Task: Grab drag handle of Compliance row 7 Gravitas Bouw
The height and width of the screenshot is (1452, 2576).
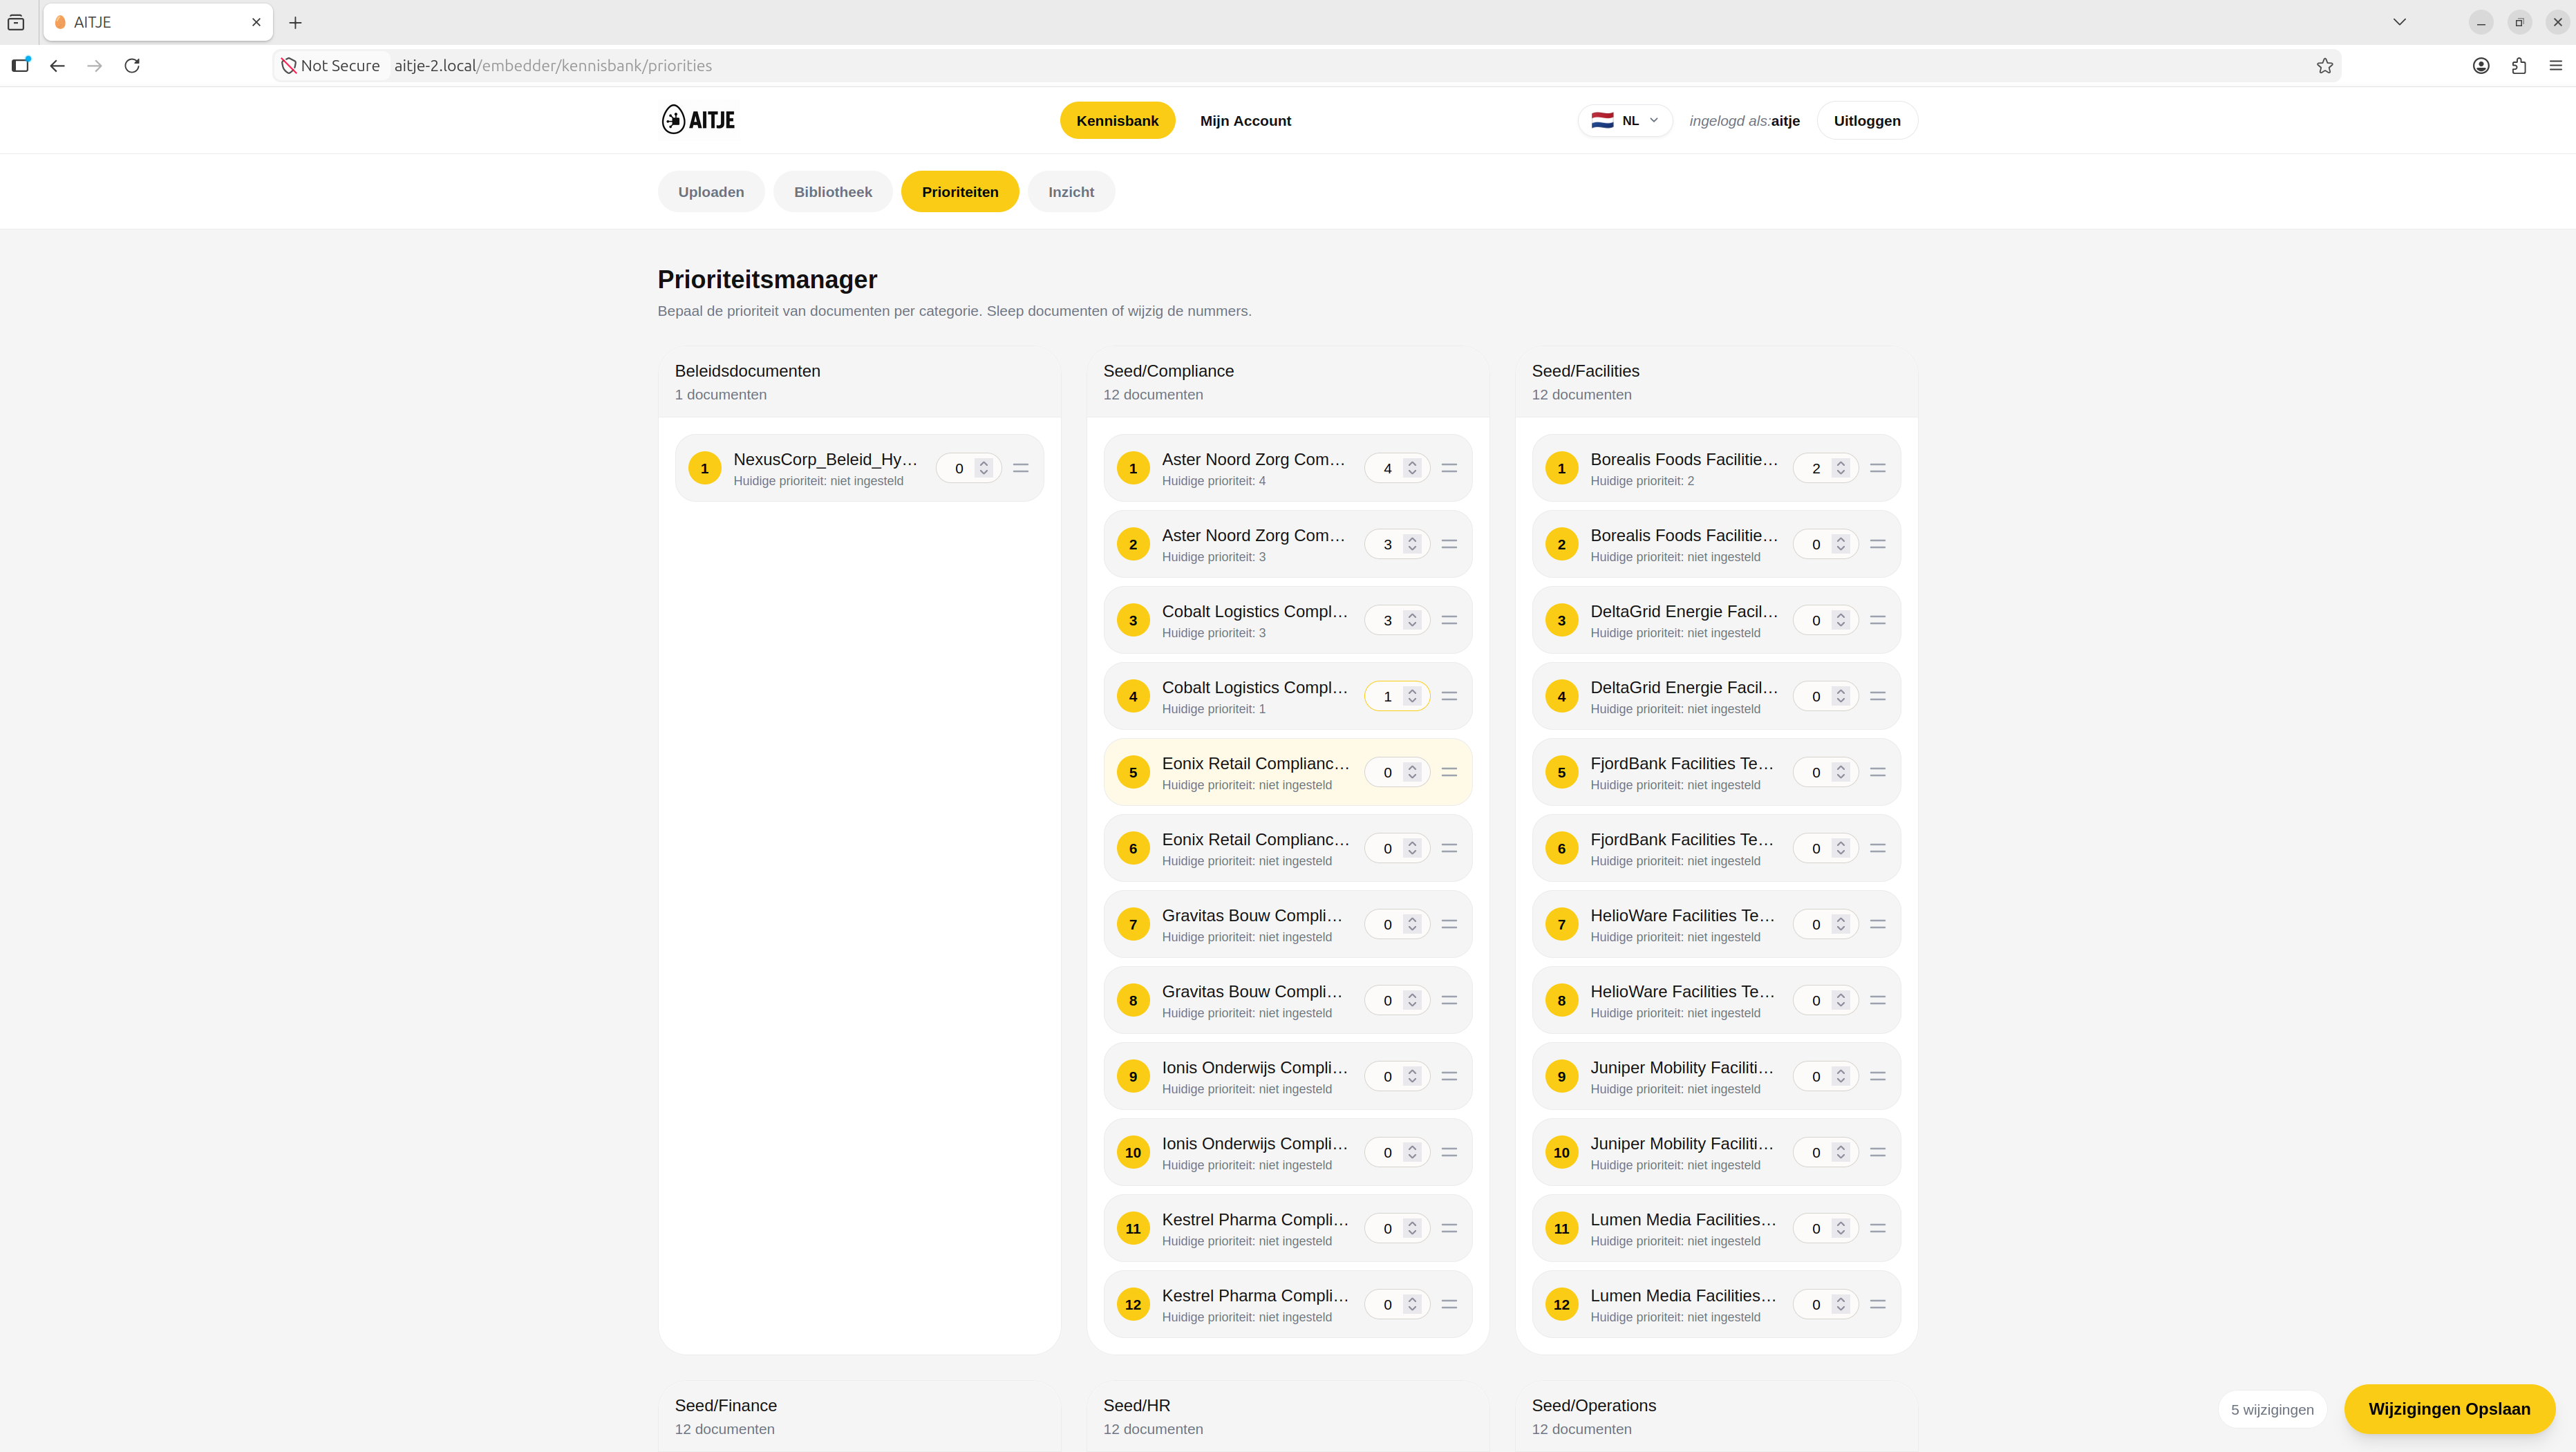Action: click(x=1449, y=924)
